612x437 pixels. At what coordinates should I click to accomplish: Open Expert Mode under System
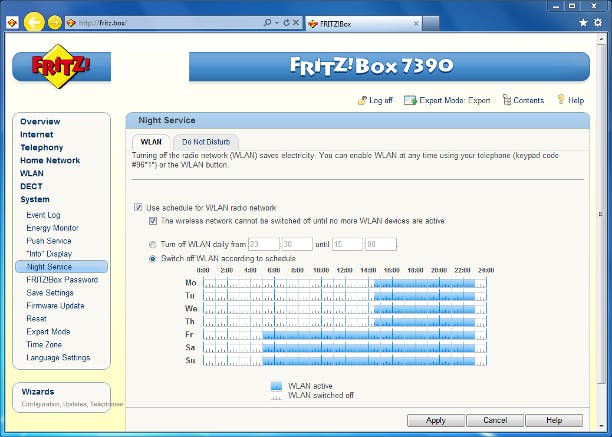coord(48,332)
